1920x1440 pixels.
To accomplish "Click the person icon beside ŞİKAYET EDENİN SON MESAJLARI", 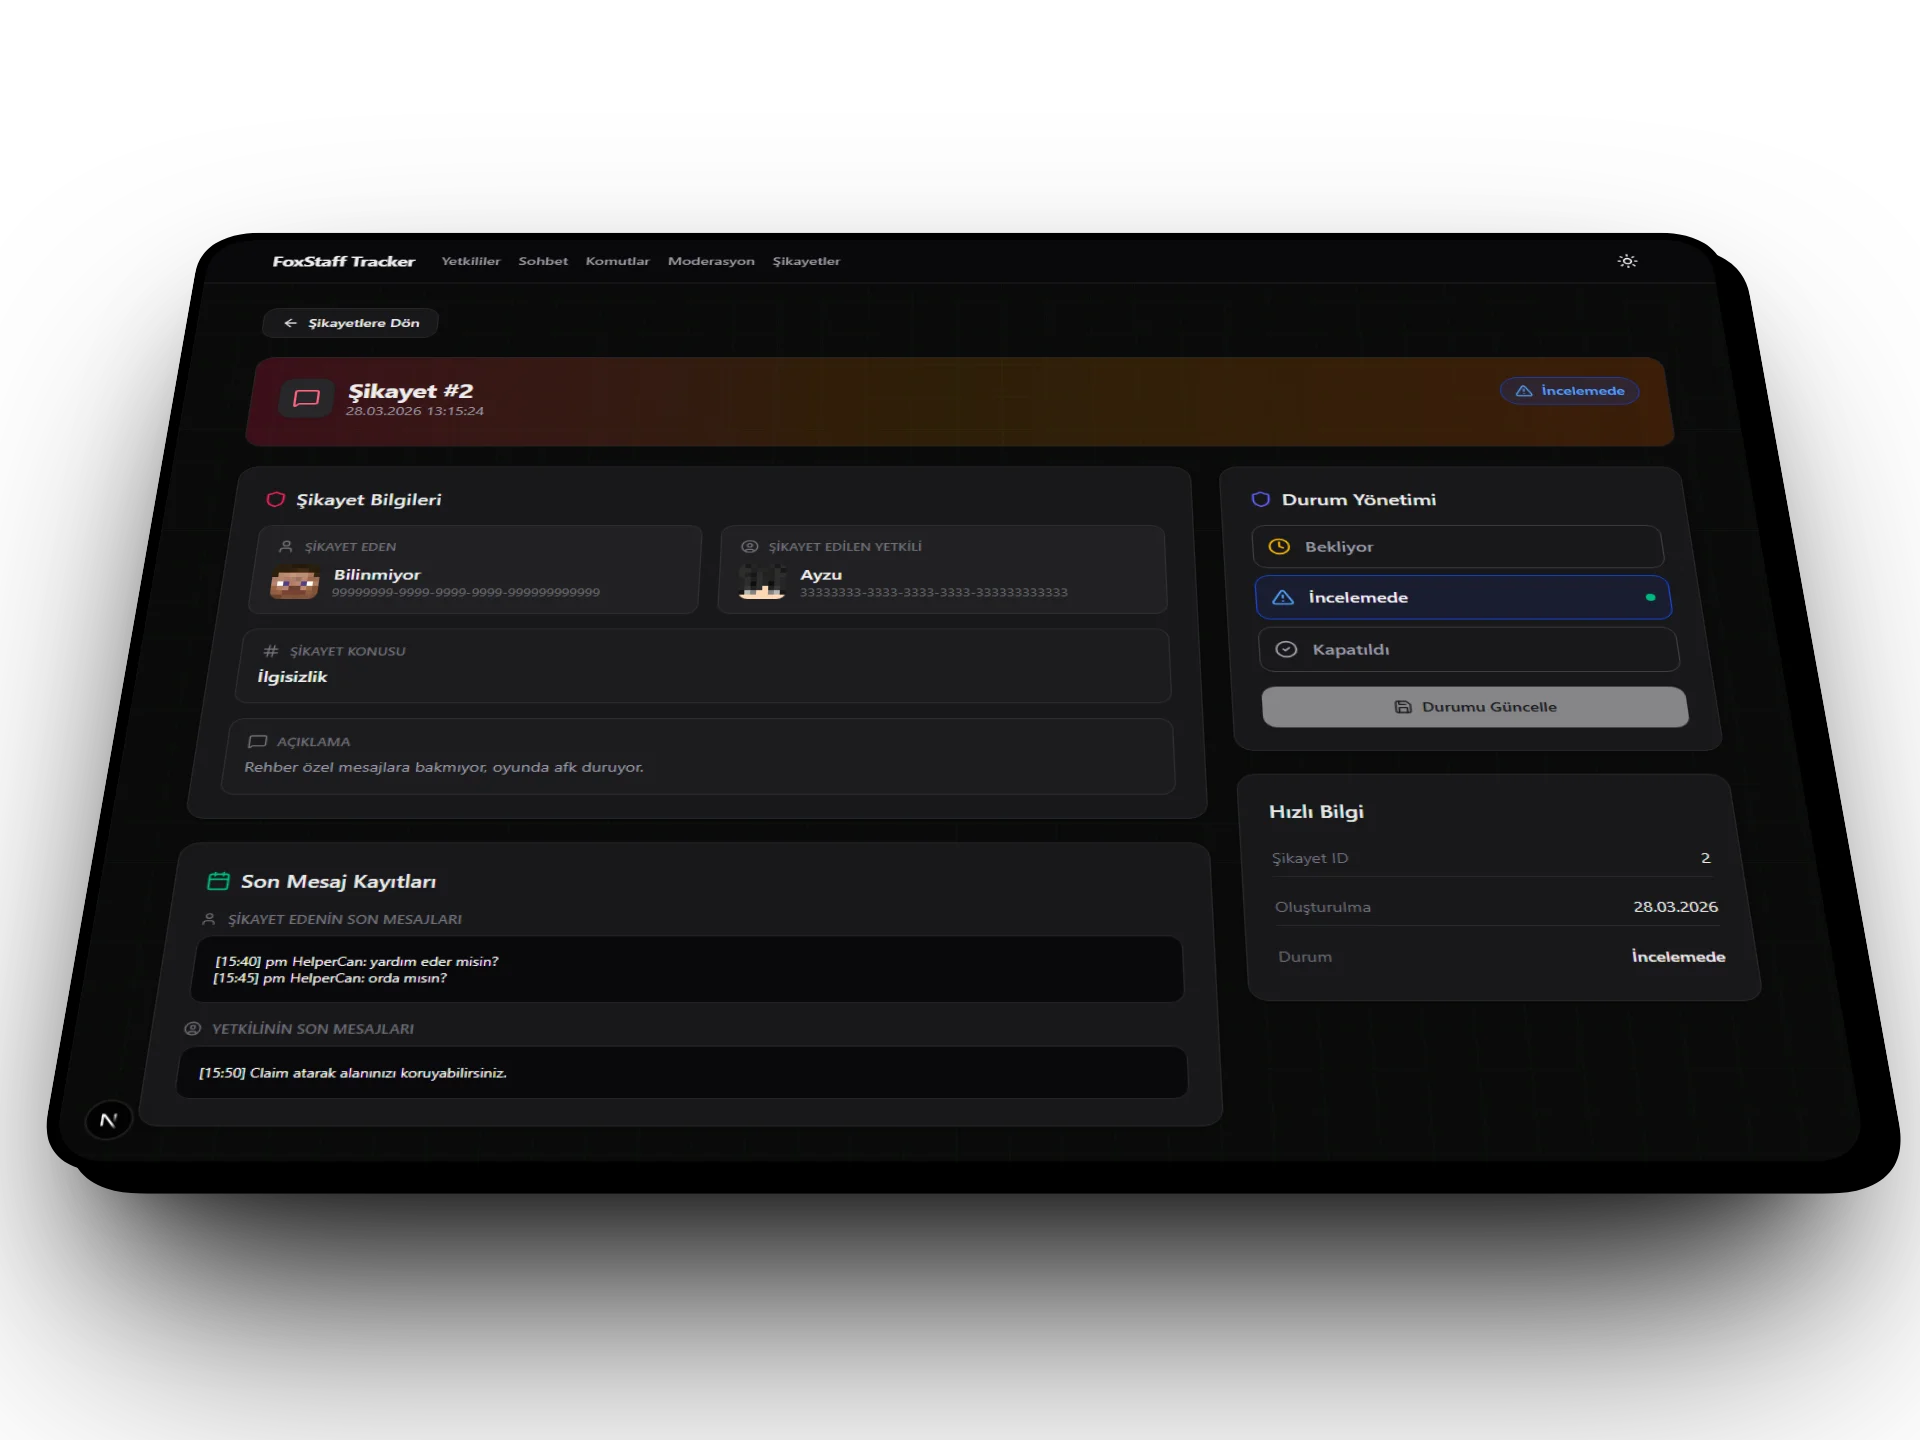I will 209,919.
